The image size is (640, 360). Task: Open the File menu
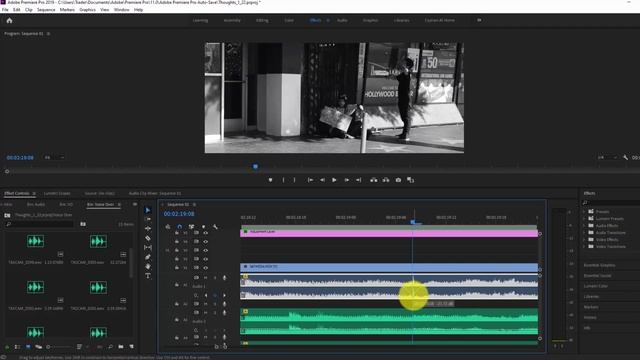pyautogui.click(x=5, y=9)
